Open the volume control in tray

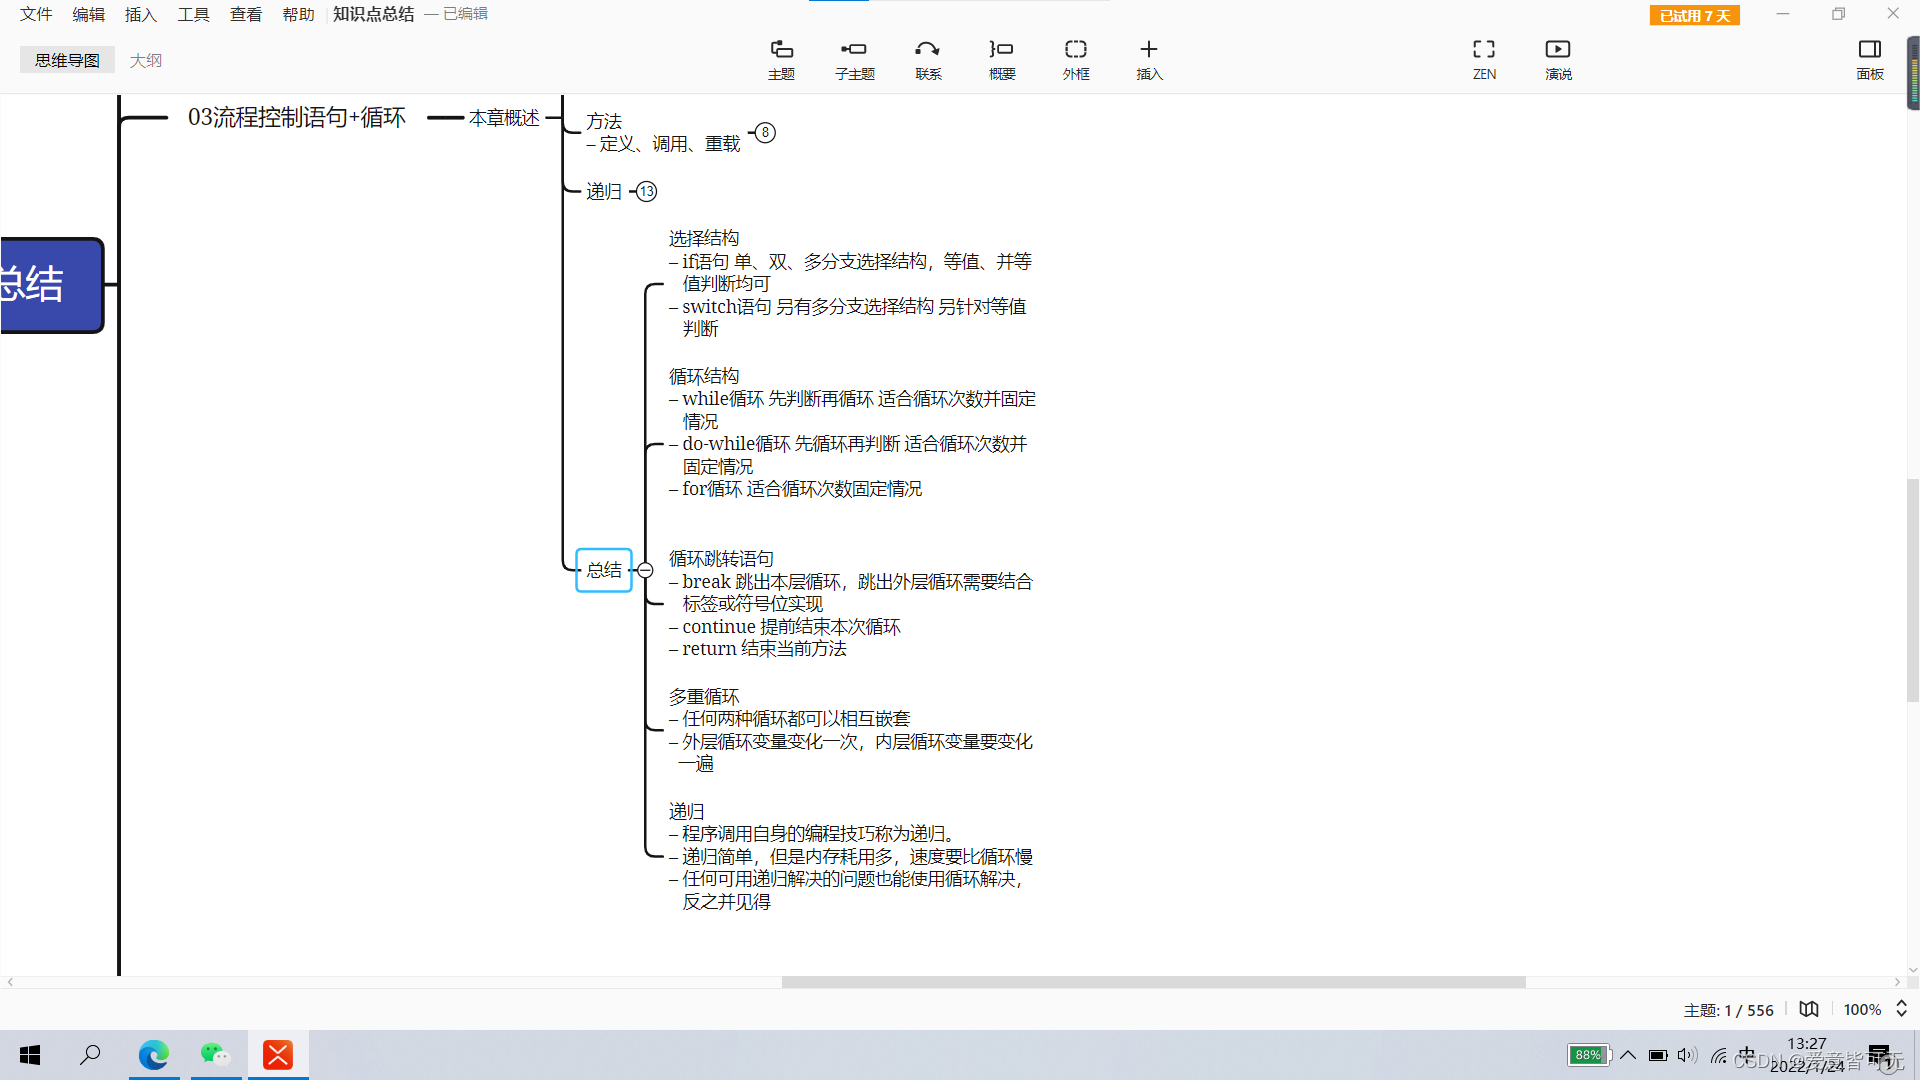1688,1055
